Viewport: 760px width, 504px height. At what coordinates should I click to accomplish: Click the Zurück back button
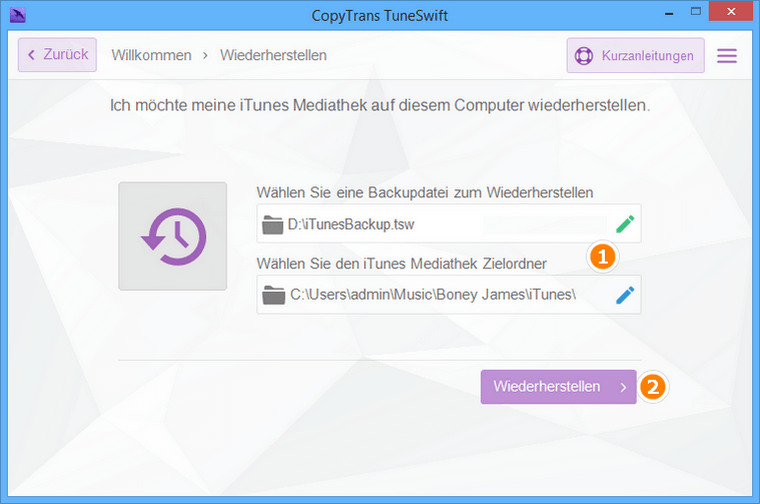[57, 55]
